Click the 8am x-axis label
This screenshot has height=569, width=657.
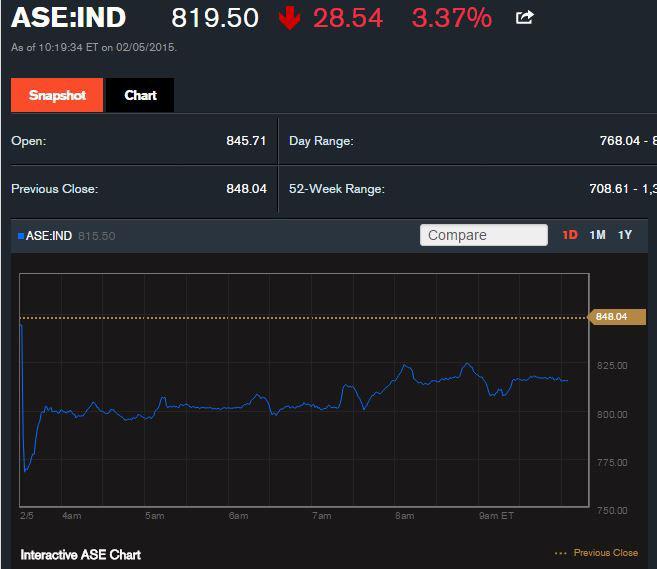coord(404,516)
